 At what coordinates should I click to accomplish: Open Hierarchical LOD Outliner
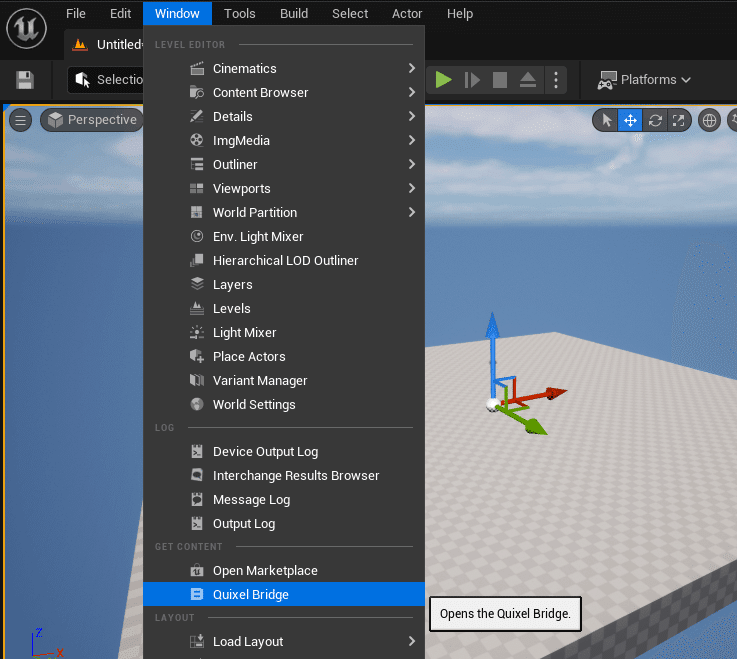click(284, 260)
